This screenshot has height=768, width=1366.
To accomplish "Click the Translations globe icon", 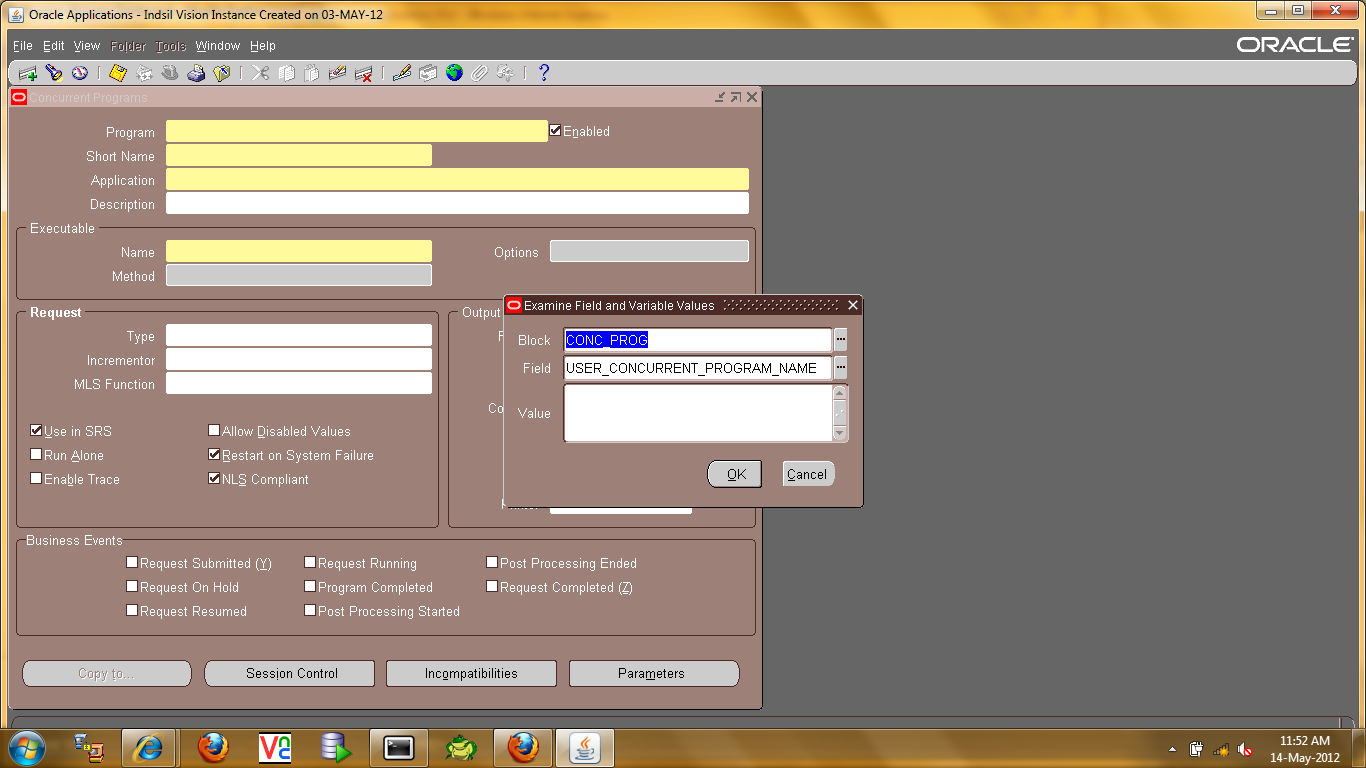I will coord(454,73).
